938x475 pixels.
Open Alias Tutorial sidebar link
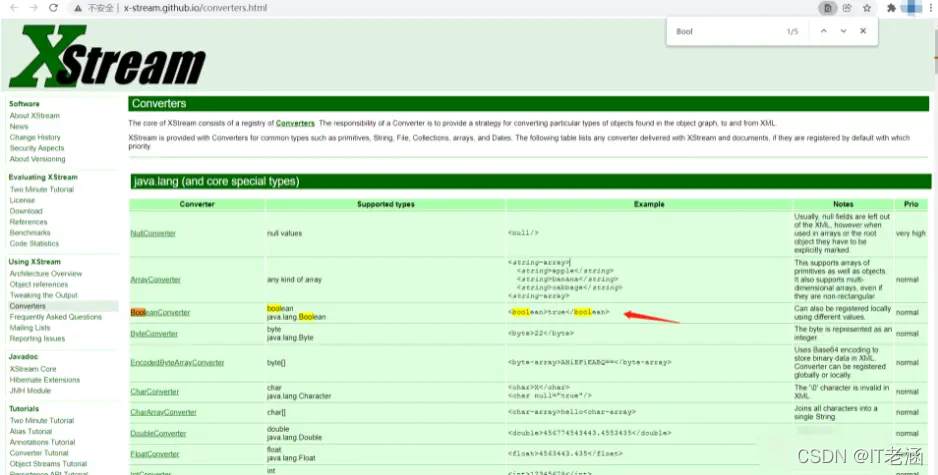[x=31, y=431]
